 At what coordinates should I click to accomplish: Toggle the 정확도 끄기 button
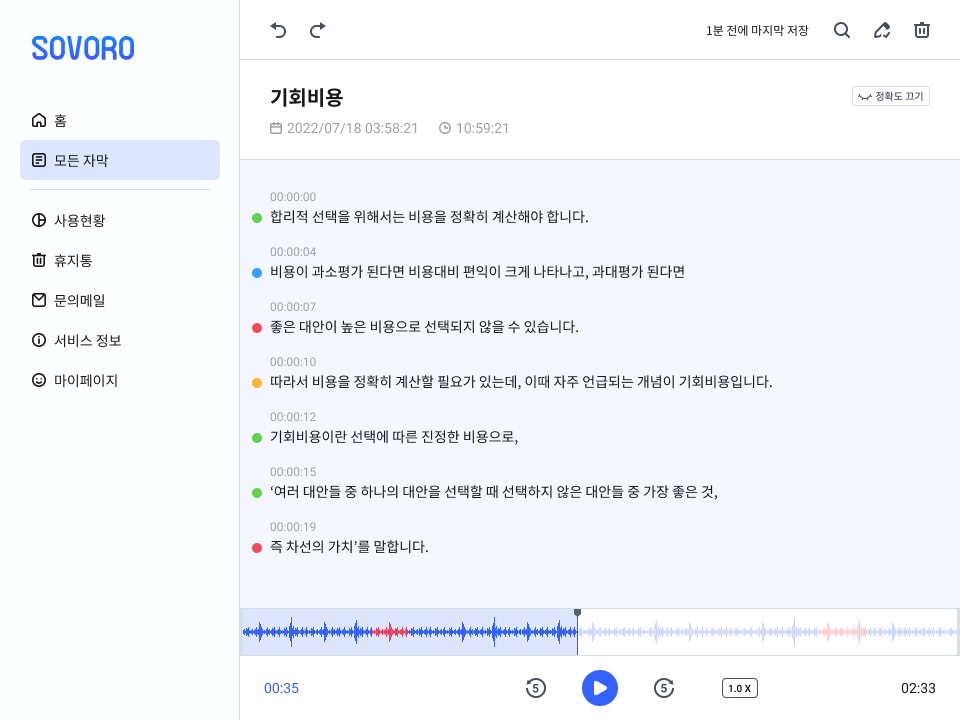coord(891,96)
